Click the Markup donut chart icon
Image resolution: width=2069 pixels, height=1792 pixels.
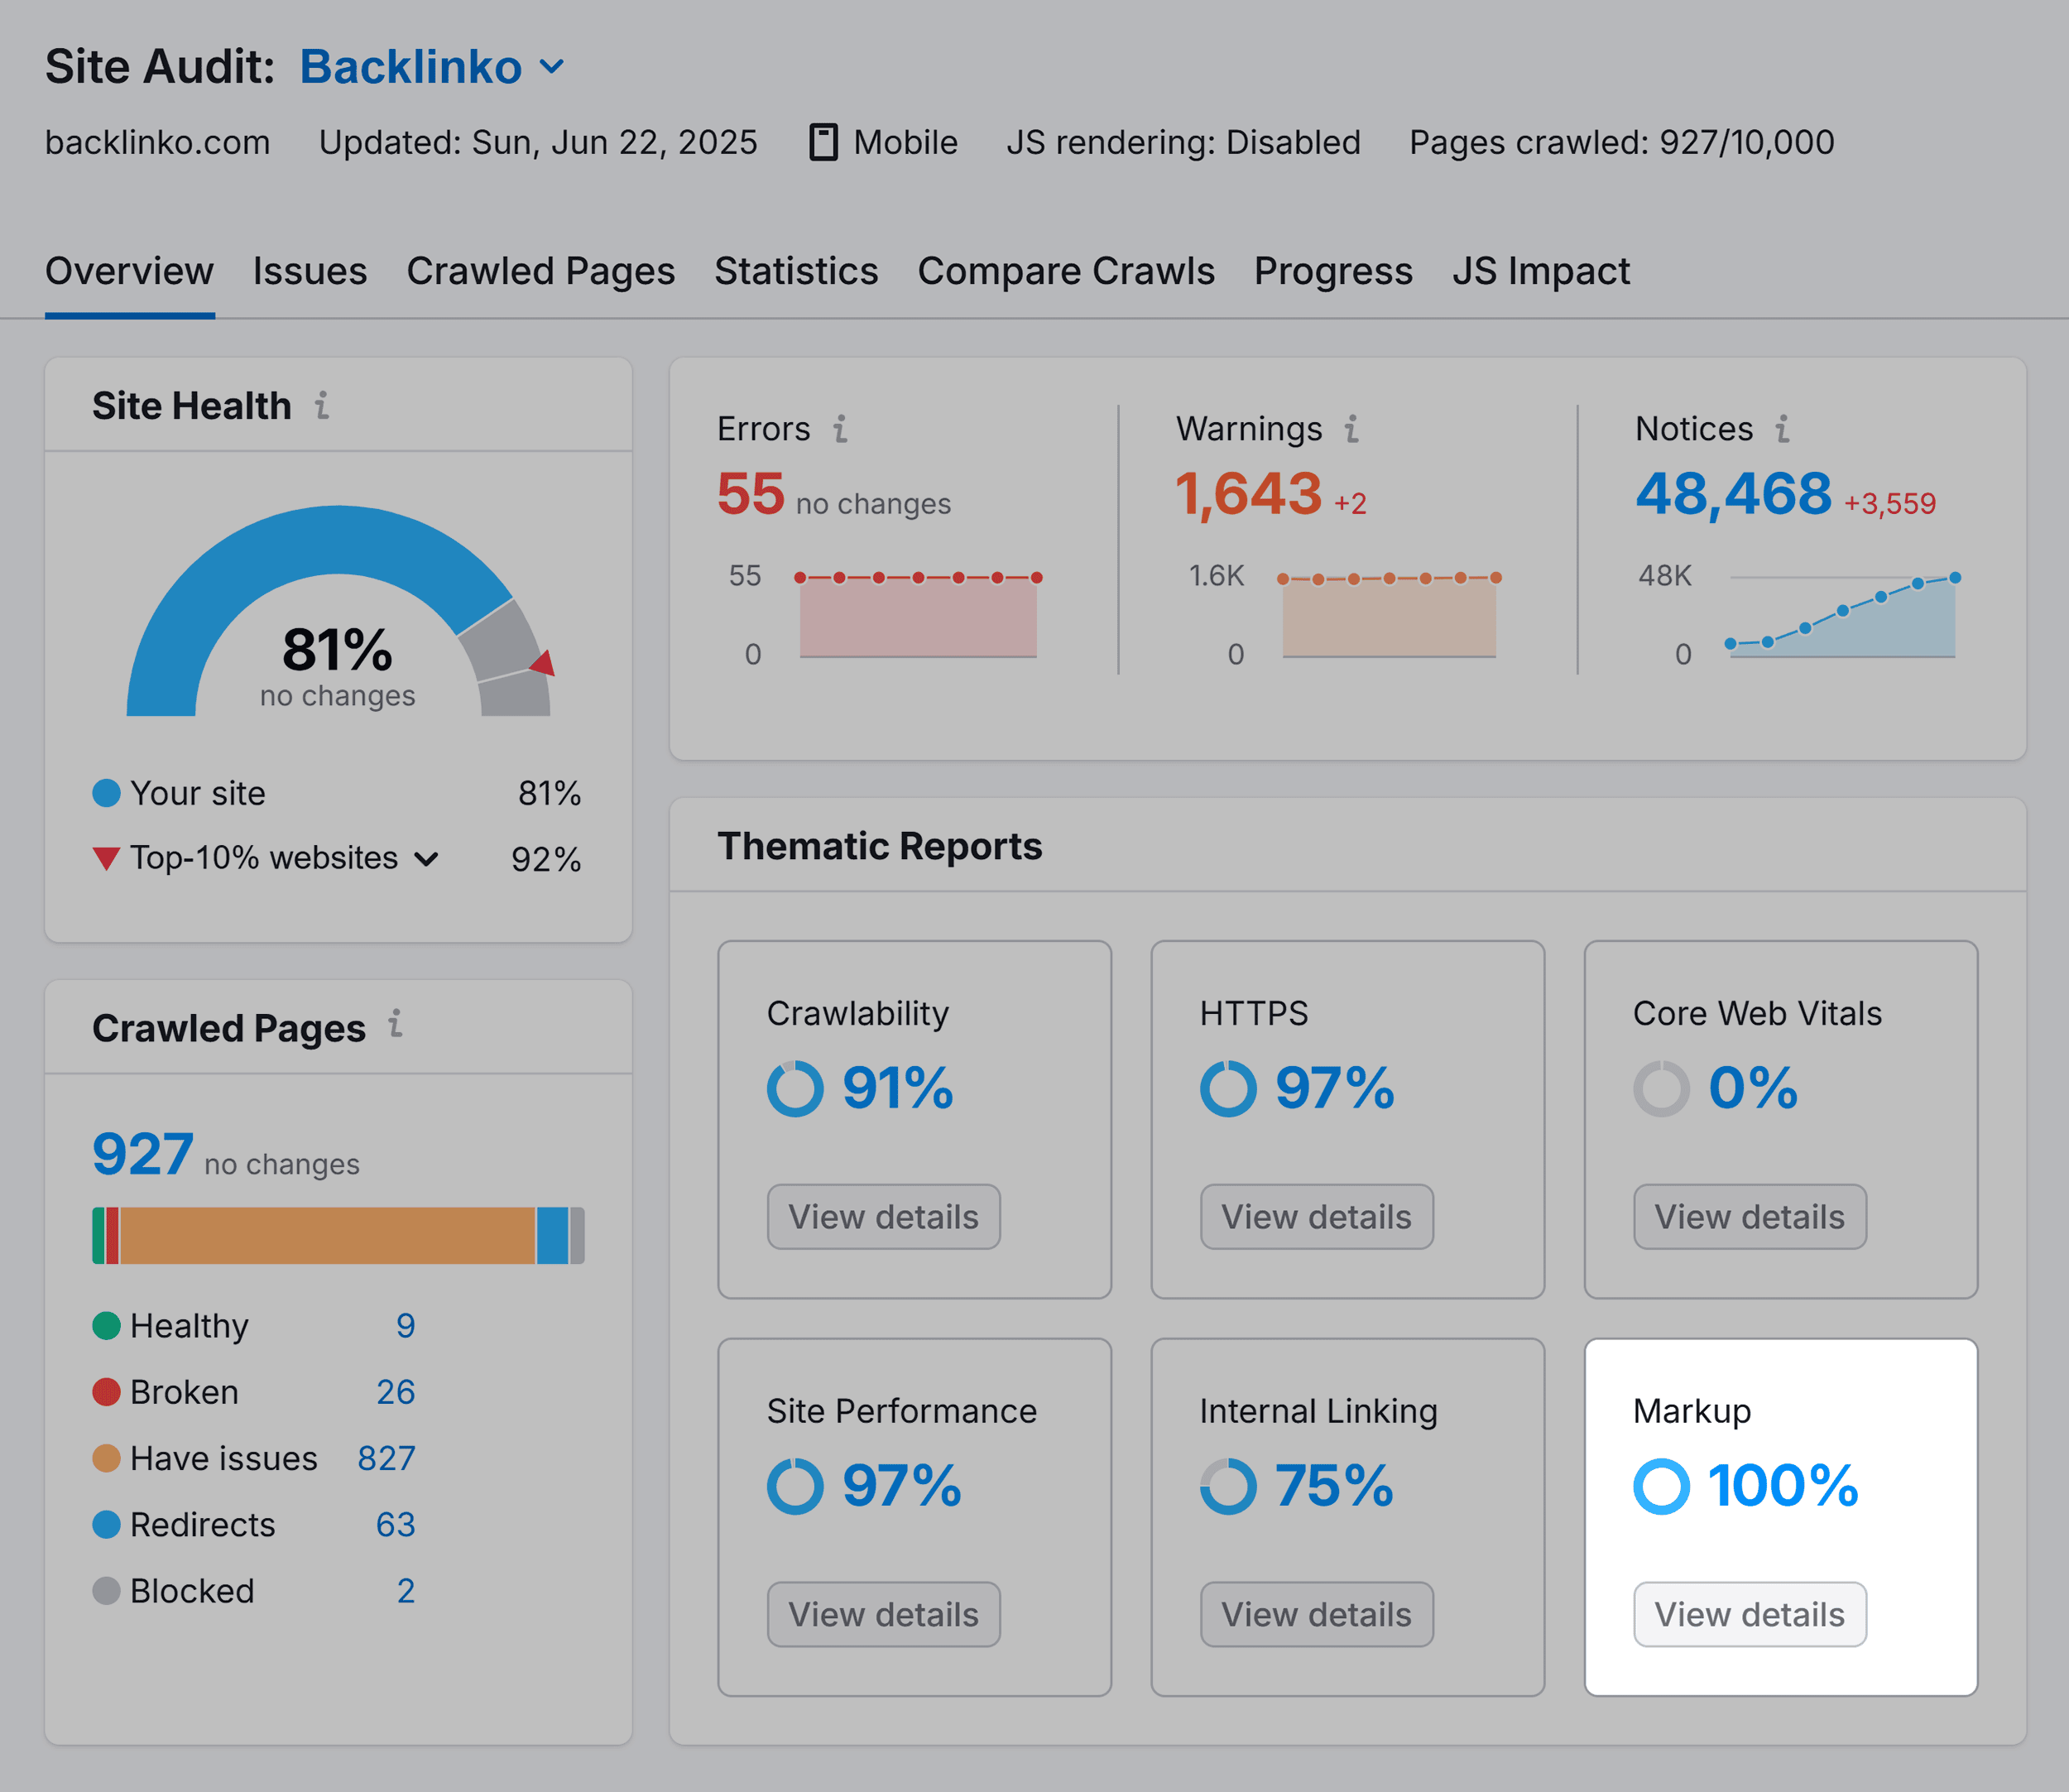pos(1661,1486)
